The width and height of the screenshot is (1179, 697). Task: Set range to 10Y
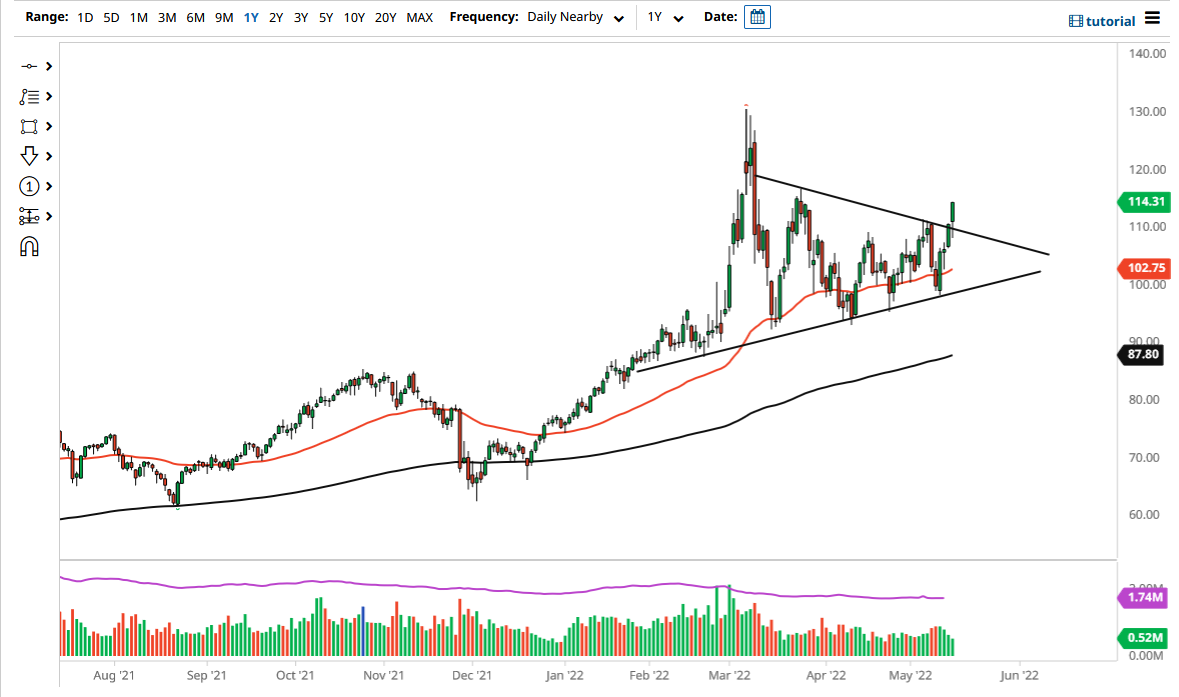pyautogui.click(x=354, y=17)
